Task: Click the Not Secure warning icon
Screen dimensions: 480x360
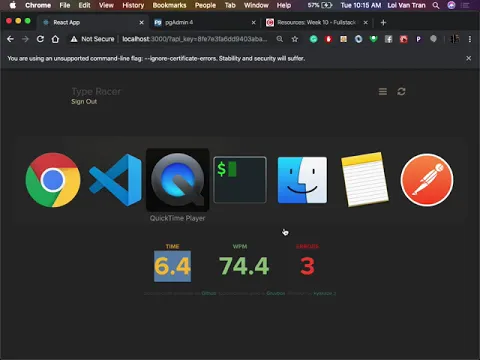Action: point(74,39)
